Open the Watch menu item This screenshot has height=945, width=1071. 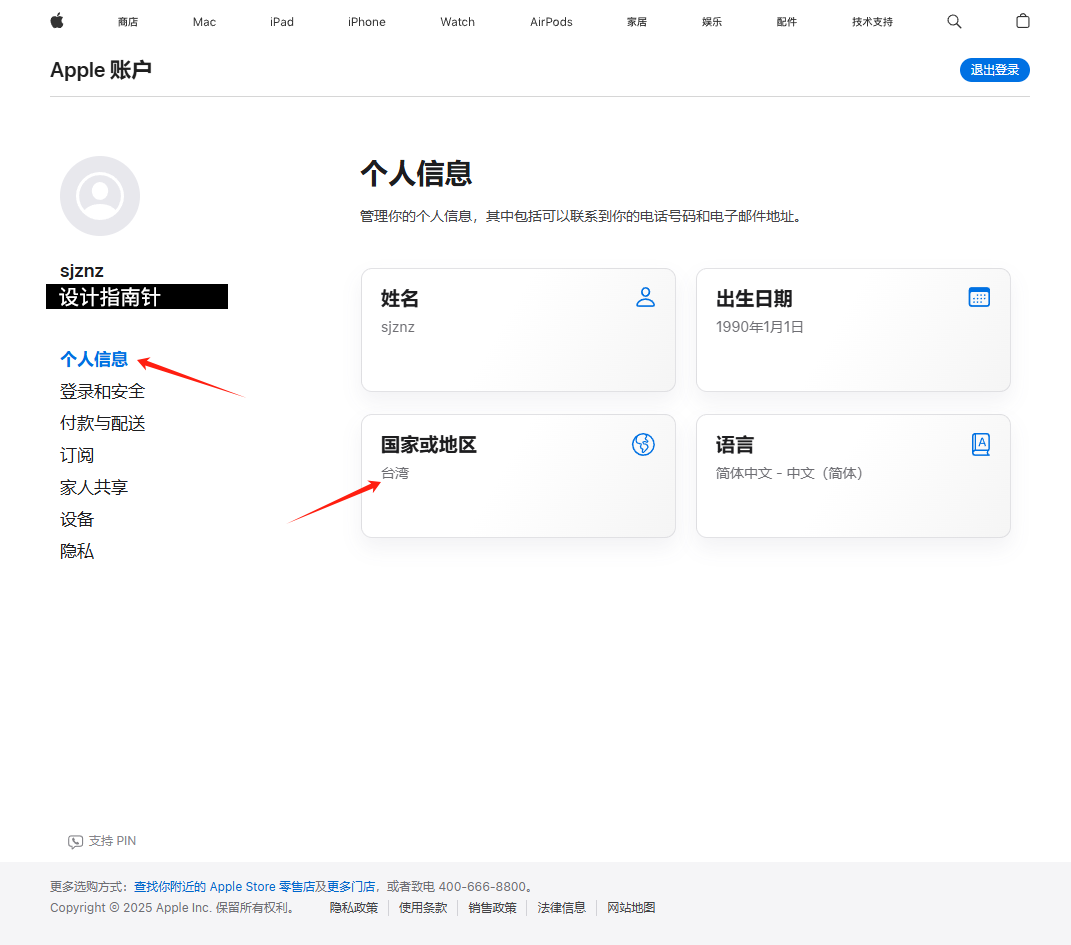coord(458,22)
